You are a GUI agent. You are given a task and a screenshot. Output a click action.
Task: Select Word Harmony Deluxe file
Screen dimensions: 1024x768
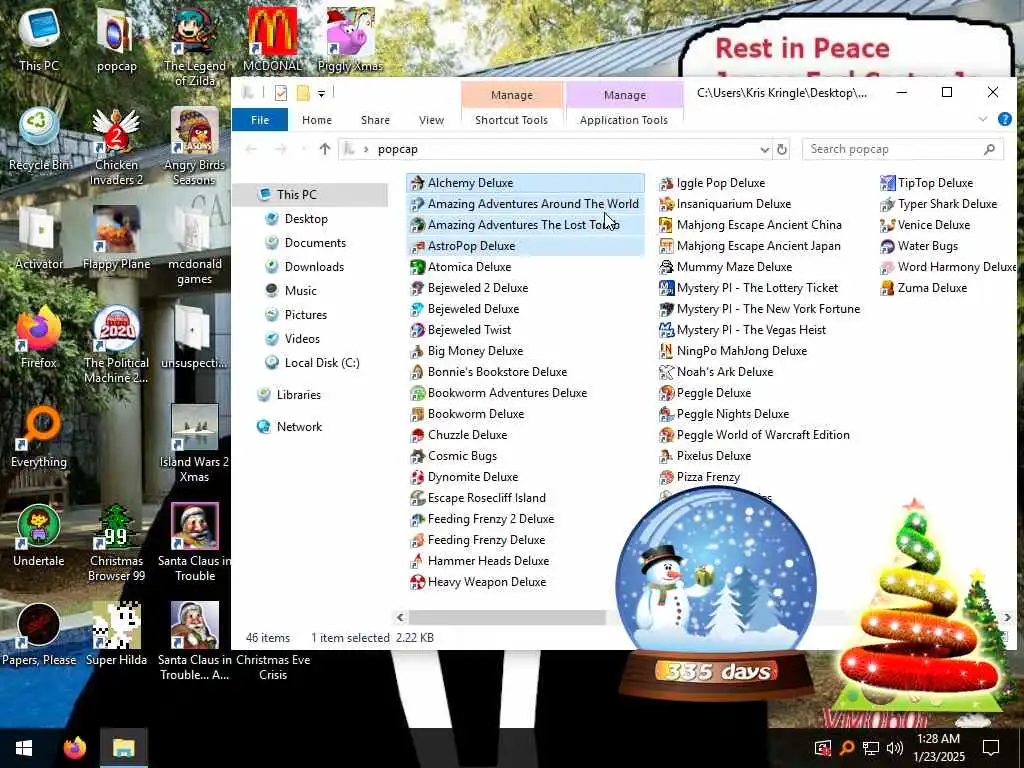tap(948, 267)
